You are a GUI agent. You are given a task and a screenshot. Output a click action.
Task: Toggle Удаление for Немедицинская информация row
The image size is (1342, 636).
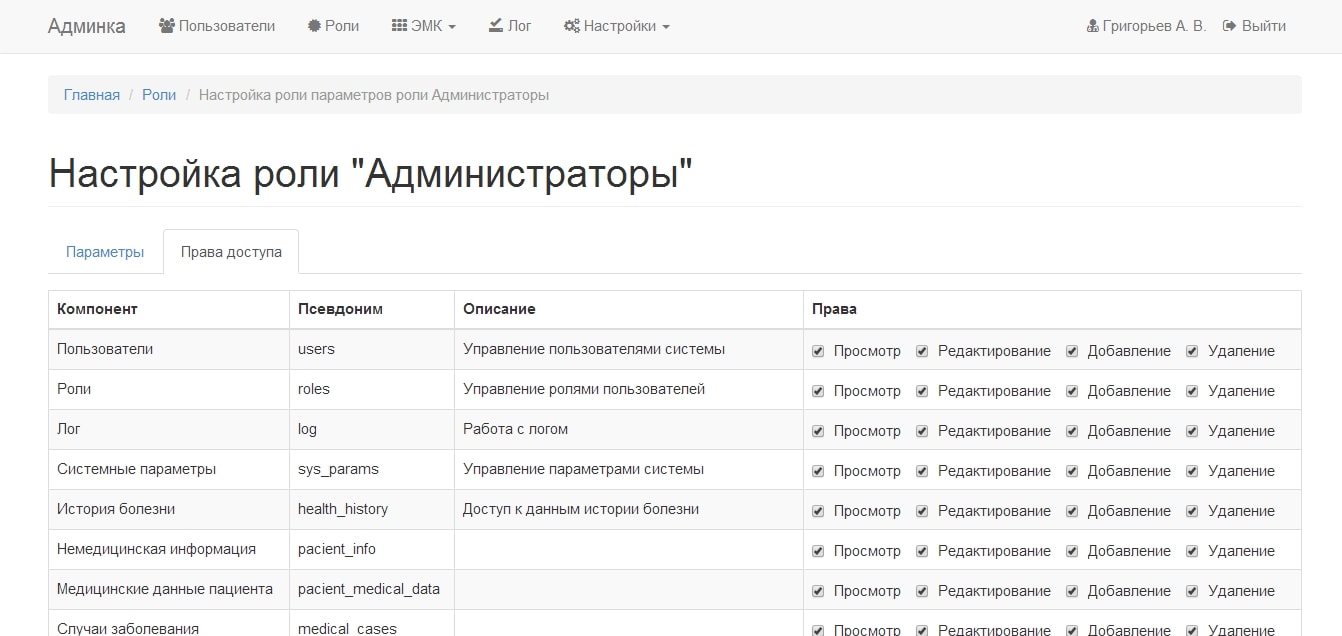1192,551
